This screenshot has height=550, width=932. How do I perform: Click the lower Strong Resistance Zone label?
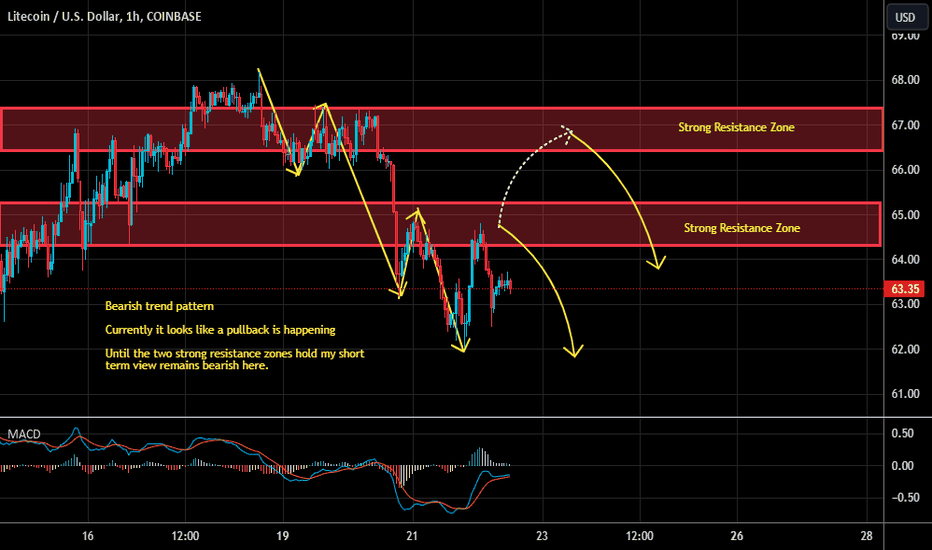741,228
